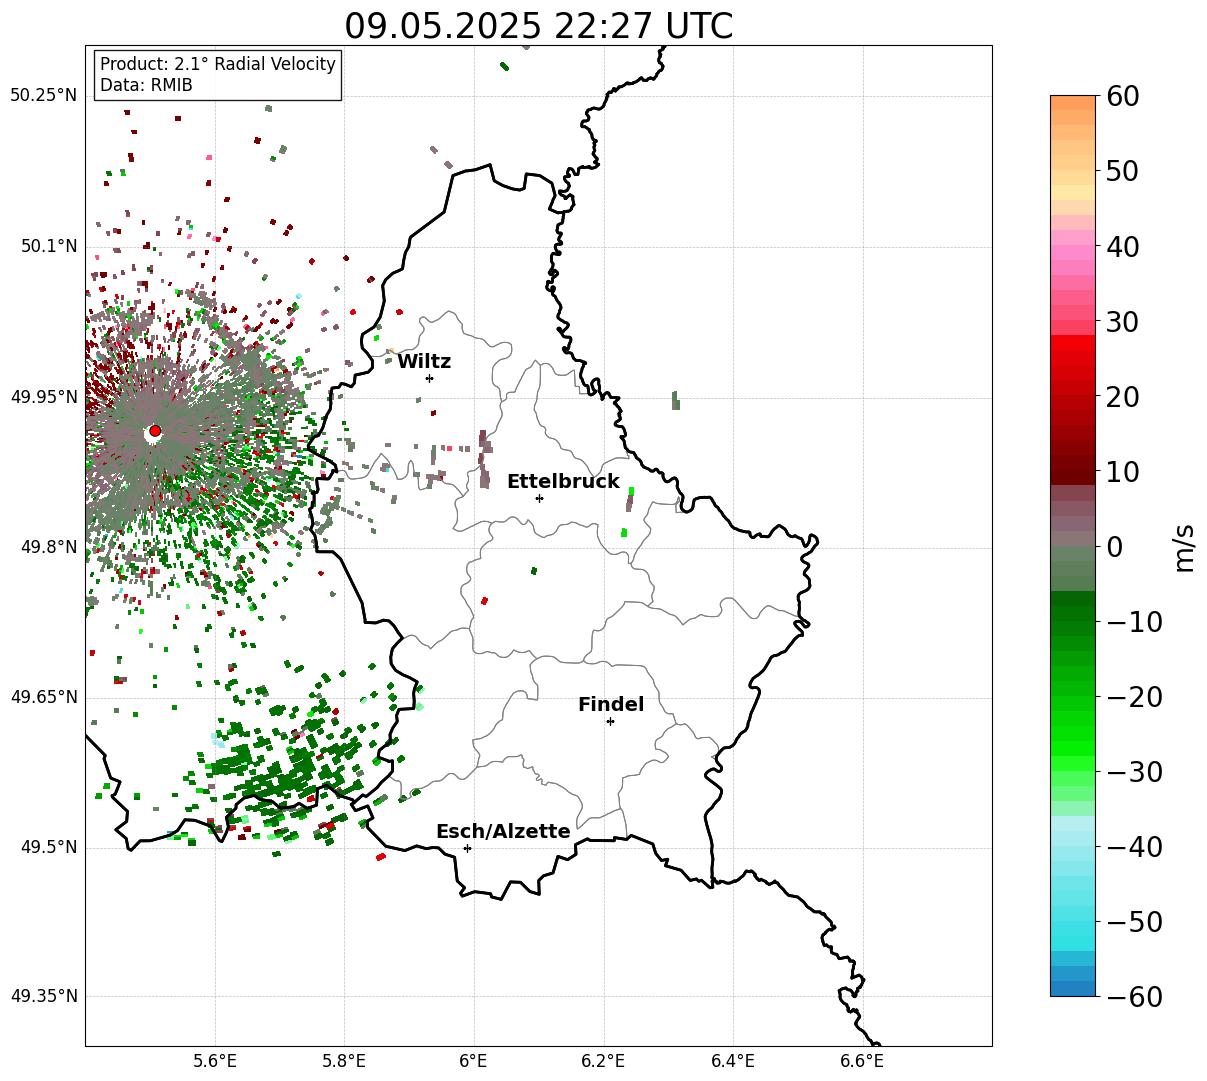Pick the blue swatch at the colorbar bottom
Viewport: 1207px width, 1081px height.
point(1073,988)
